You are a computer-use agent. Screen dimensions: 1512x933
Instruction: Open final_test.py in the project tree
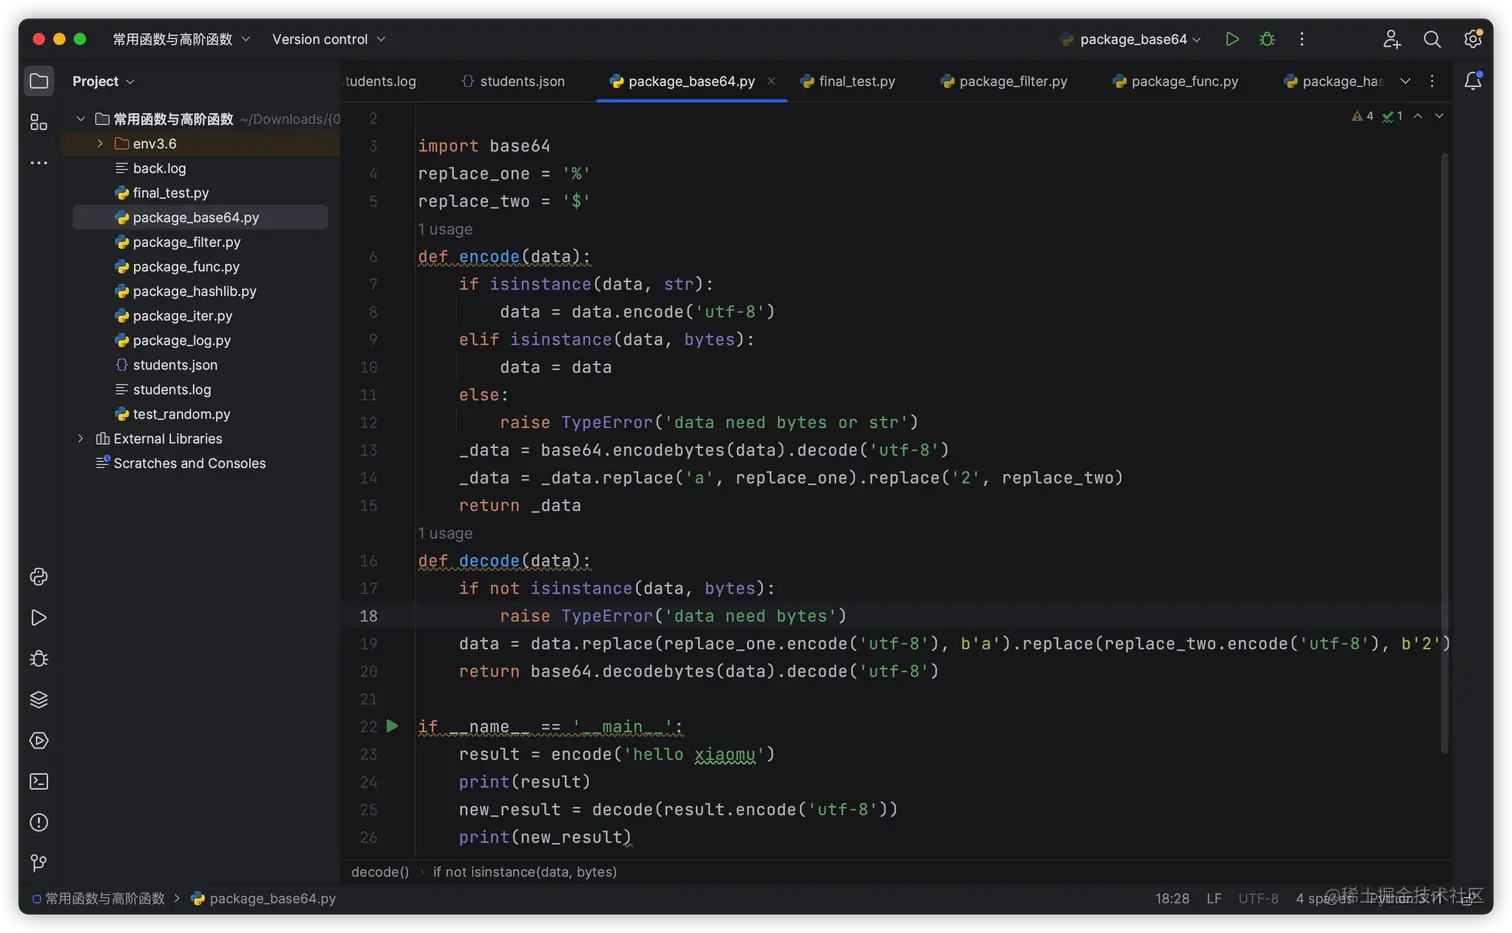[171, 193]
